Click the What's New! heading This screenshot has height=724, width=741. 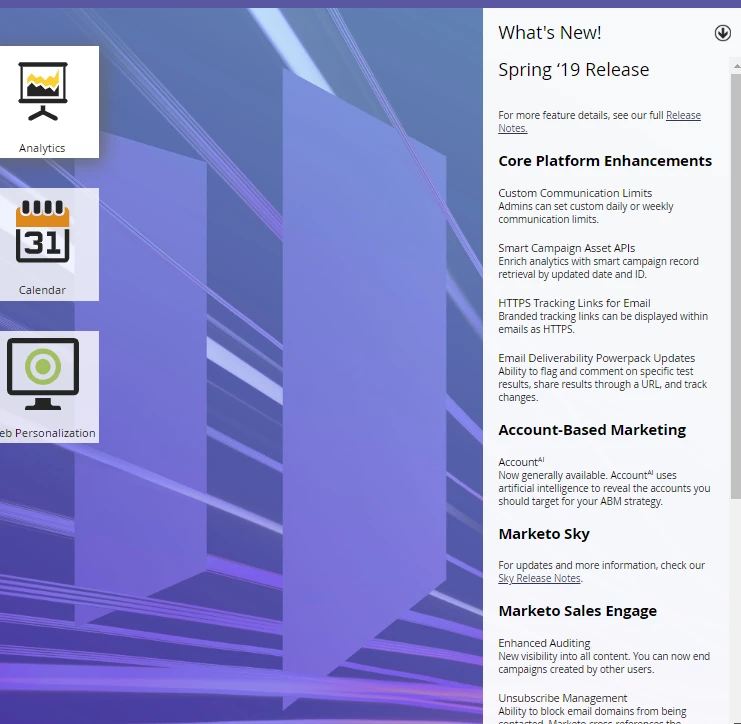[x=550, y=33]
